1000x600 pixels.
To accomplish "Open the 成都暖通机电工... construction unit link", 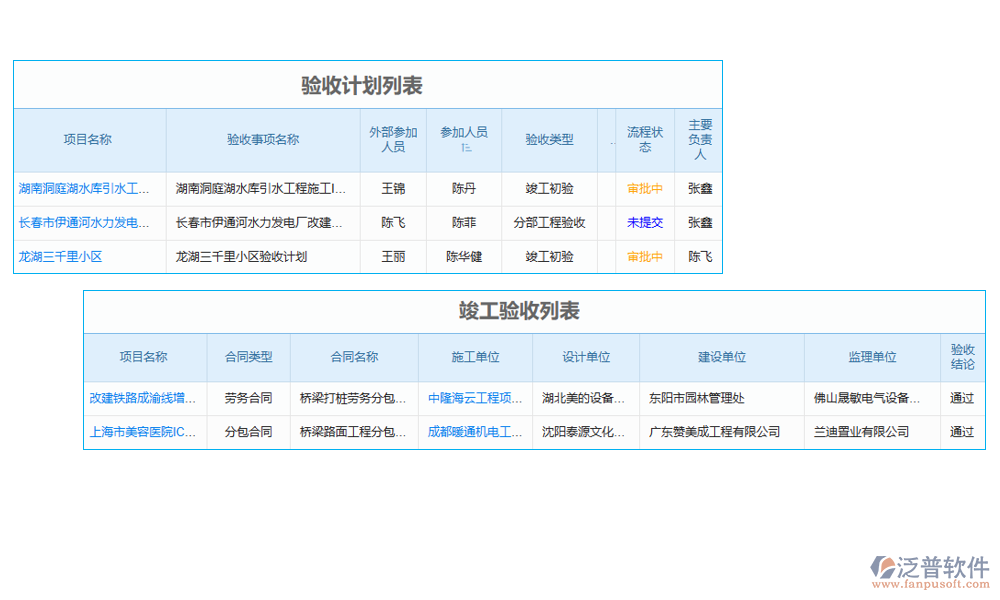I will (x=471, y=432).
